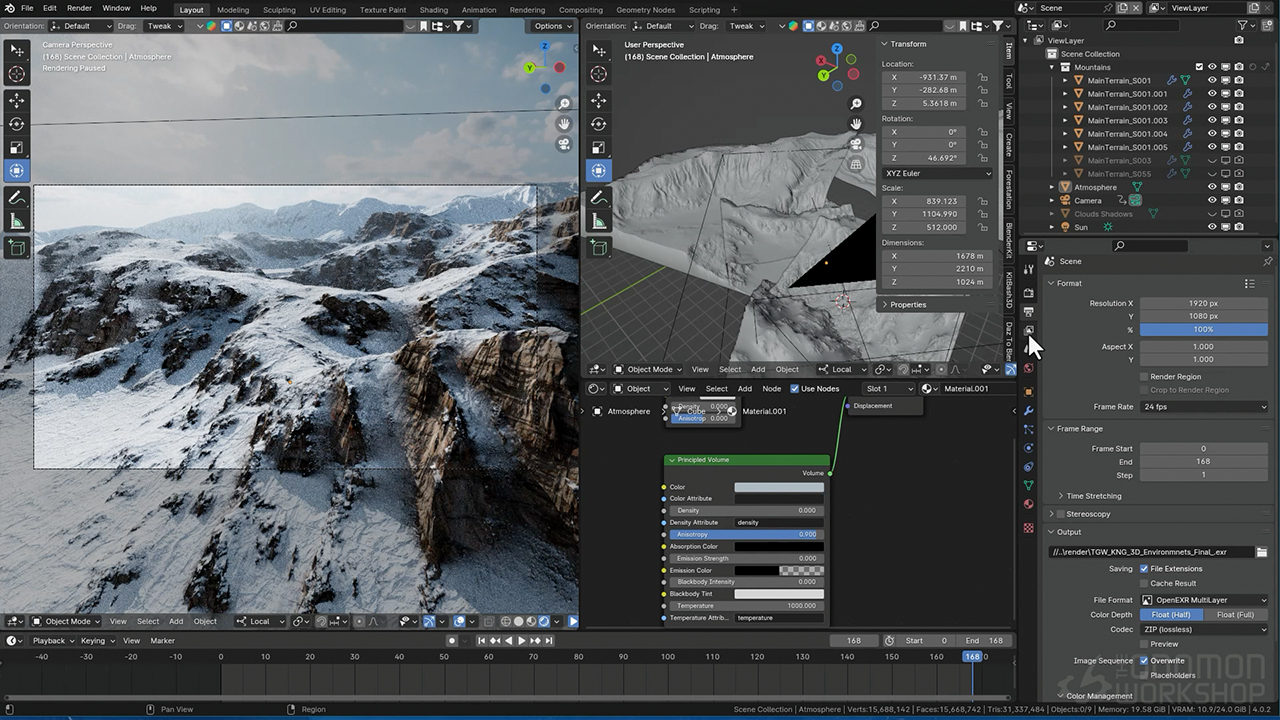Open output folder browser icon
The image size is (1280, 720).
click(1262, 552)
